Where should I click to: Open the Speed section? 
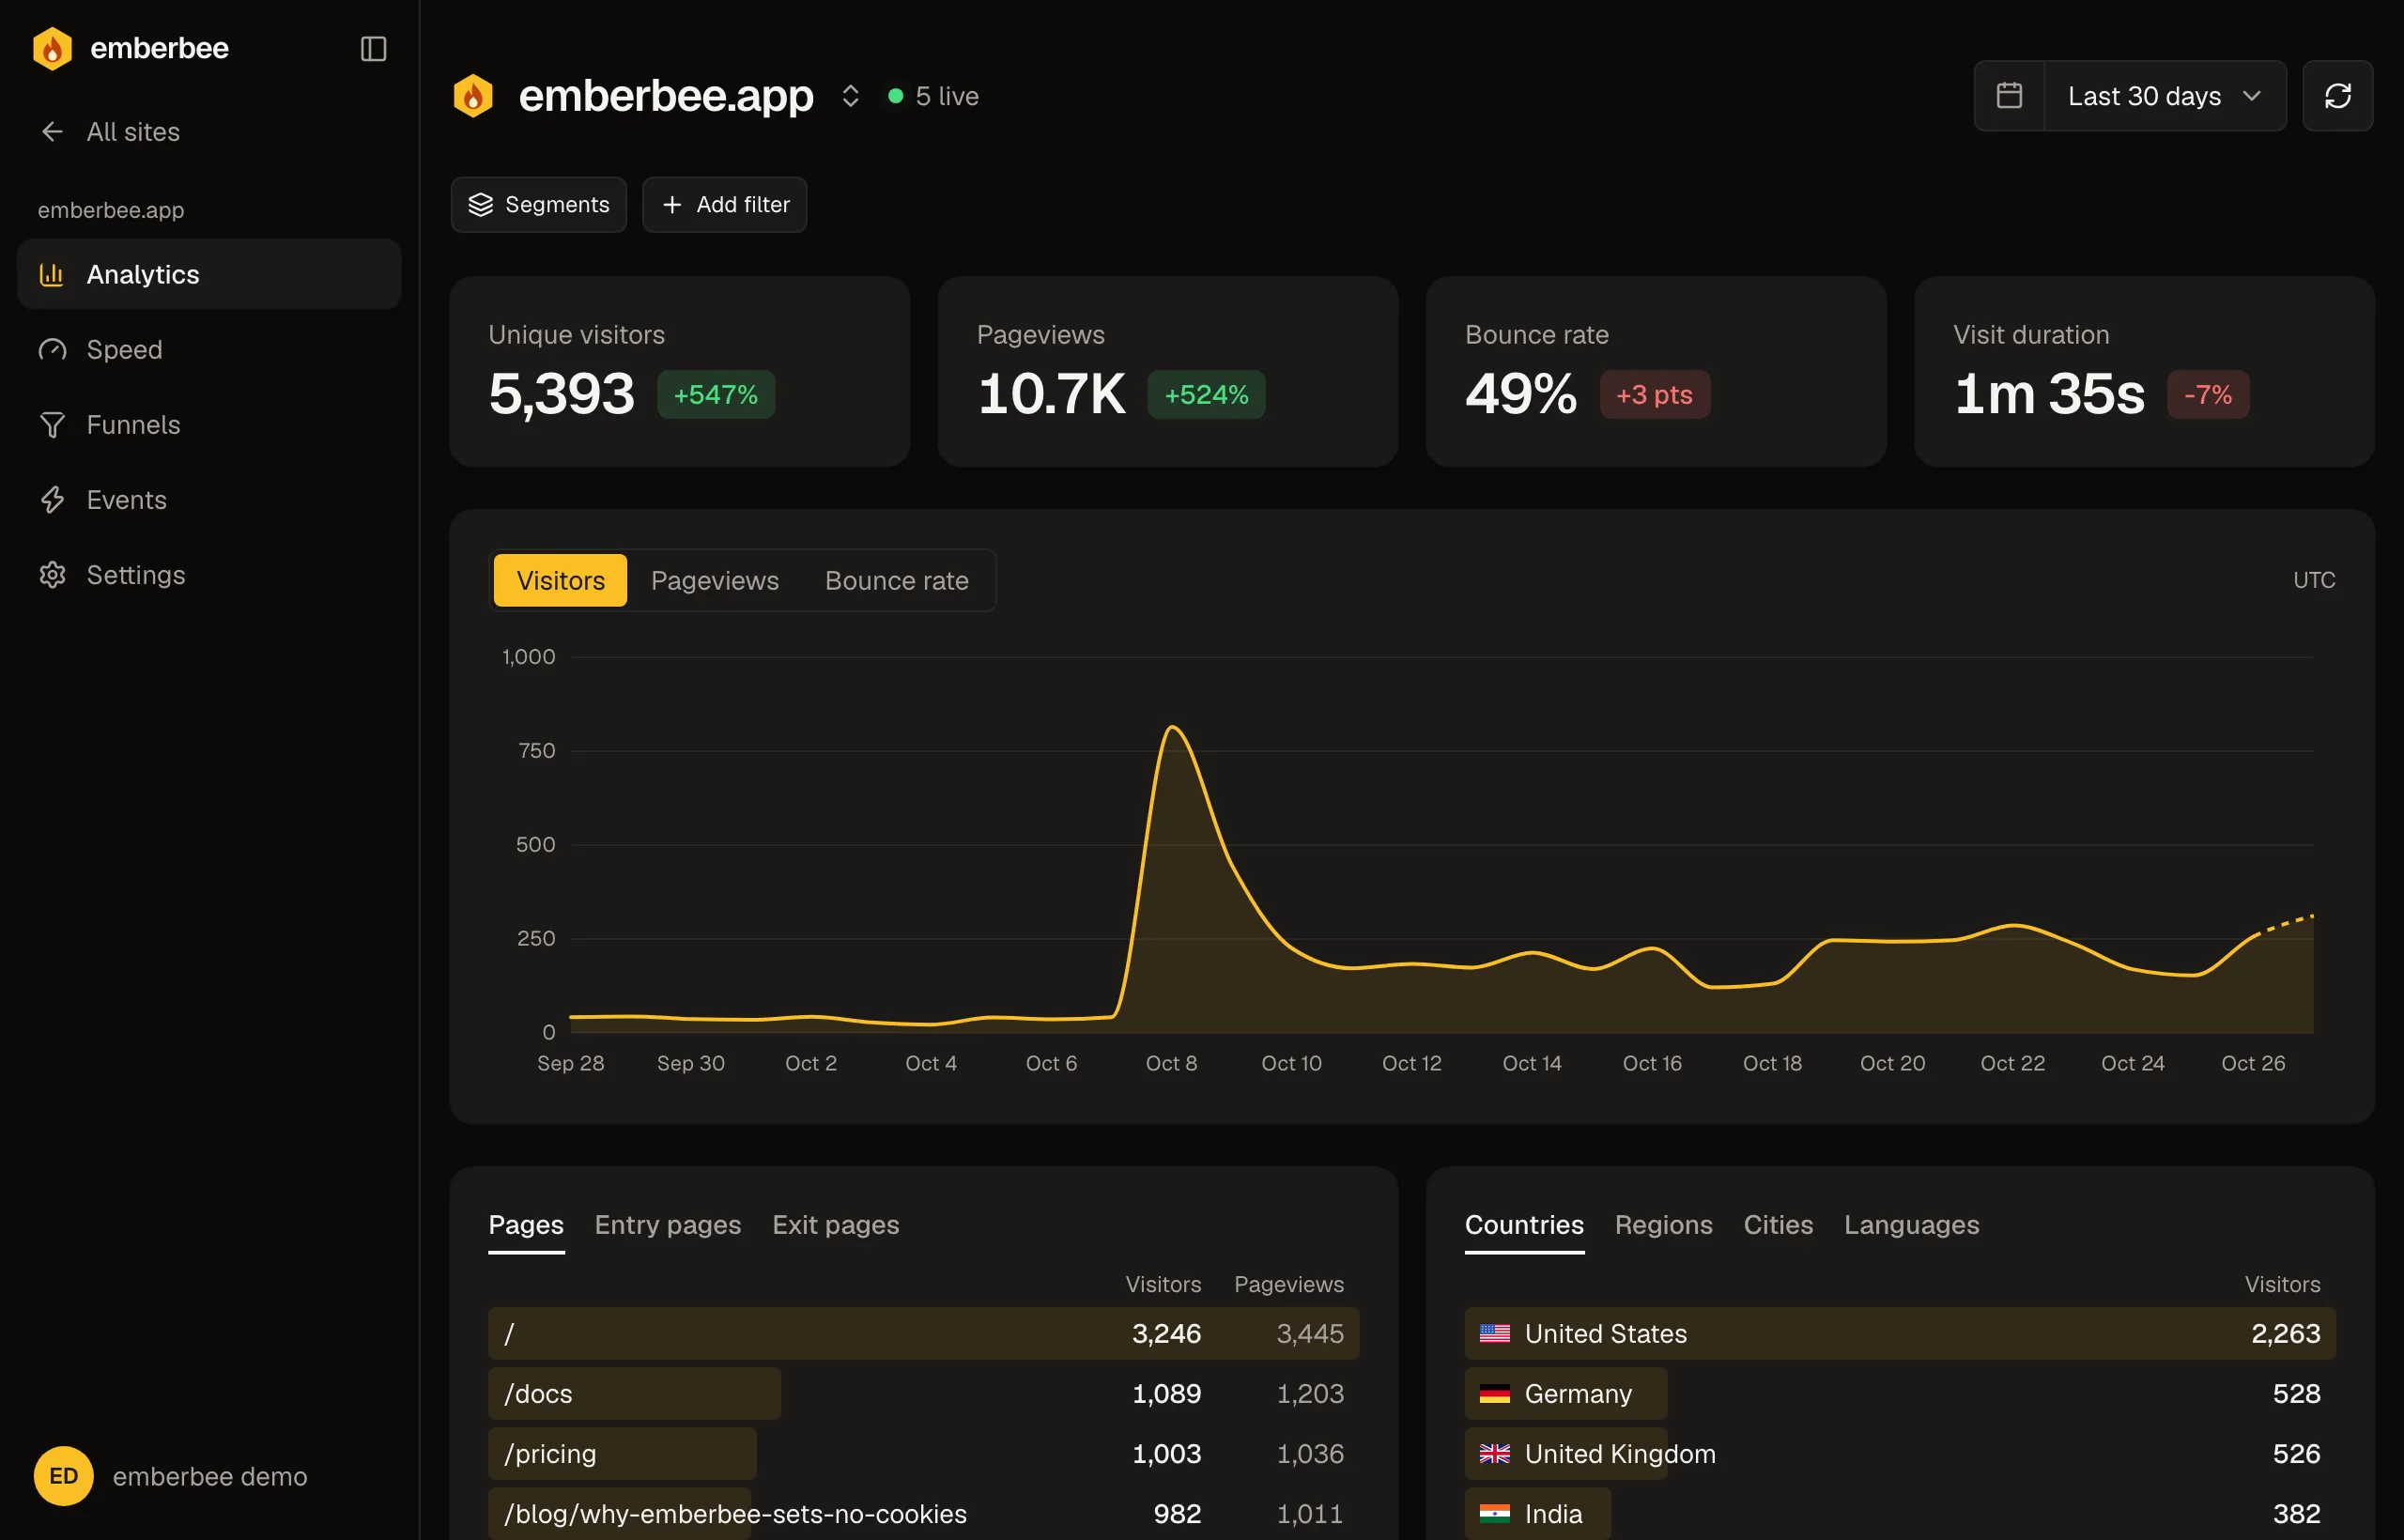(209, 349)
